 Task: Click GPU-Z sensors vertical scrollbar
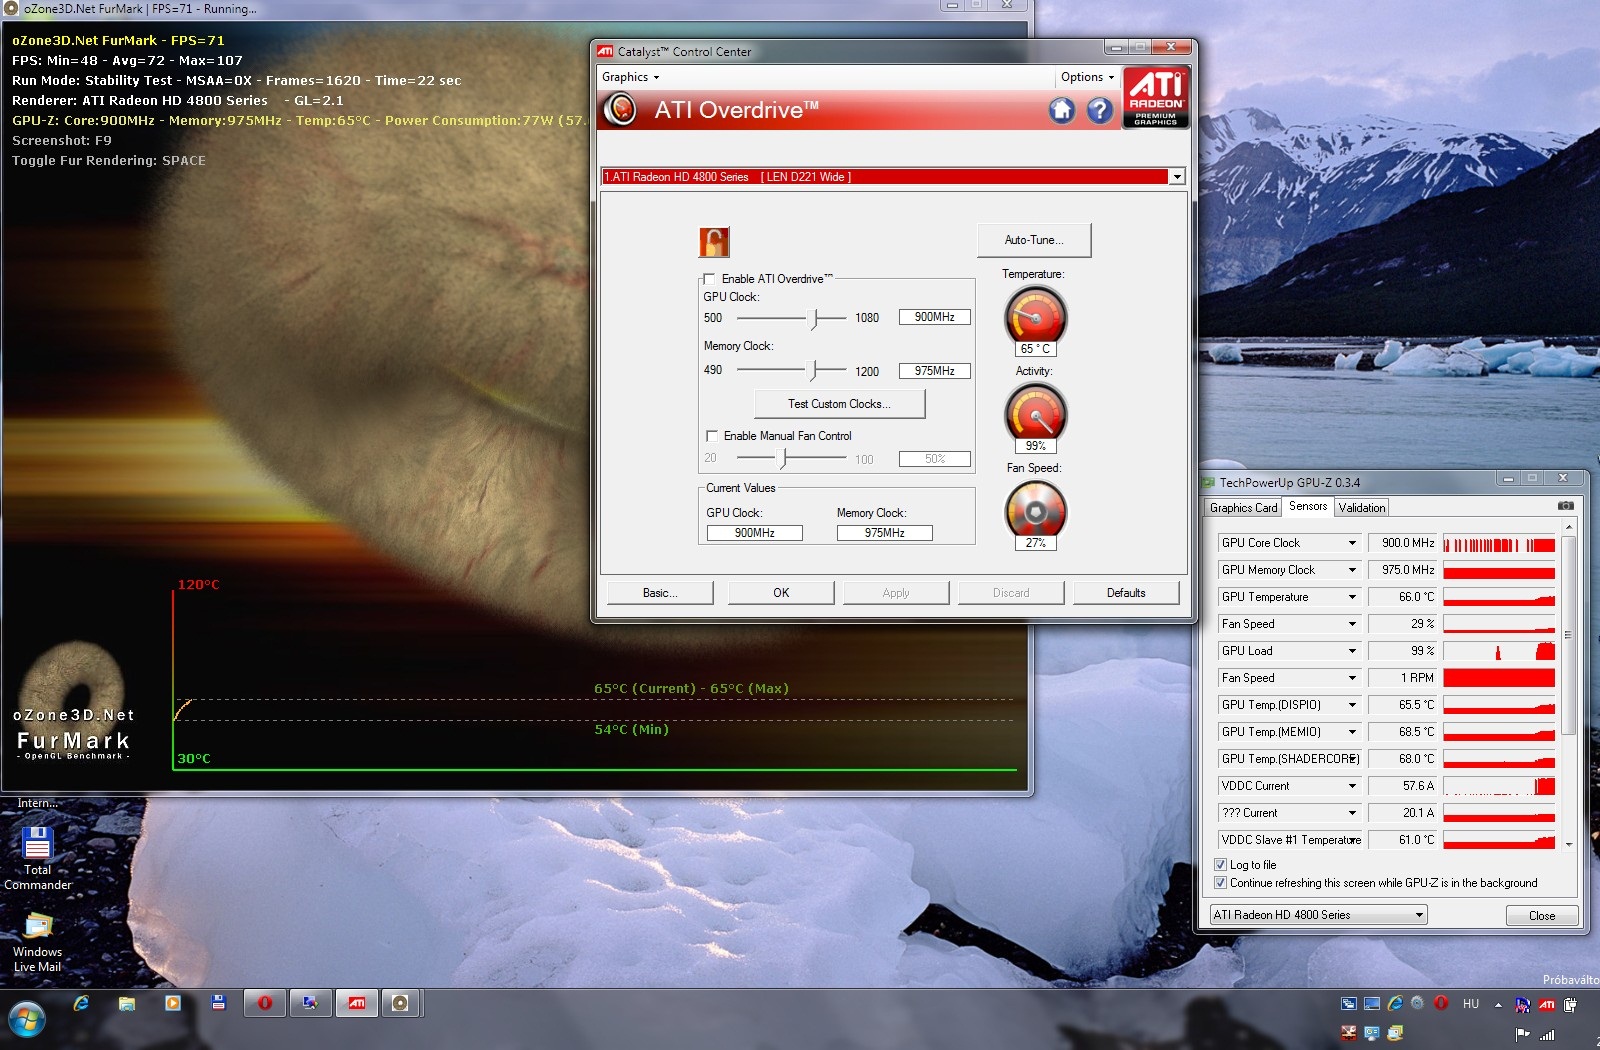tap(1568, 685)
